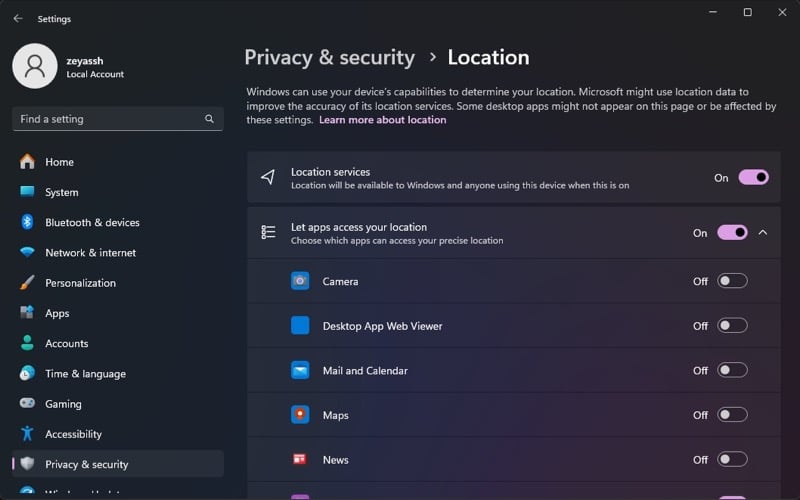Go back to Privacy & security breadcrumb

tap(330, 57)
